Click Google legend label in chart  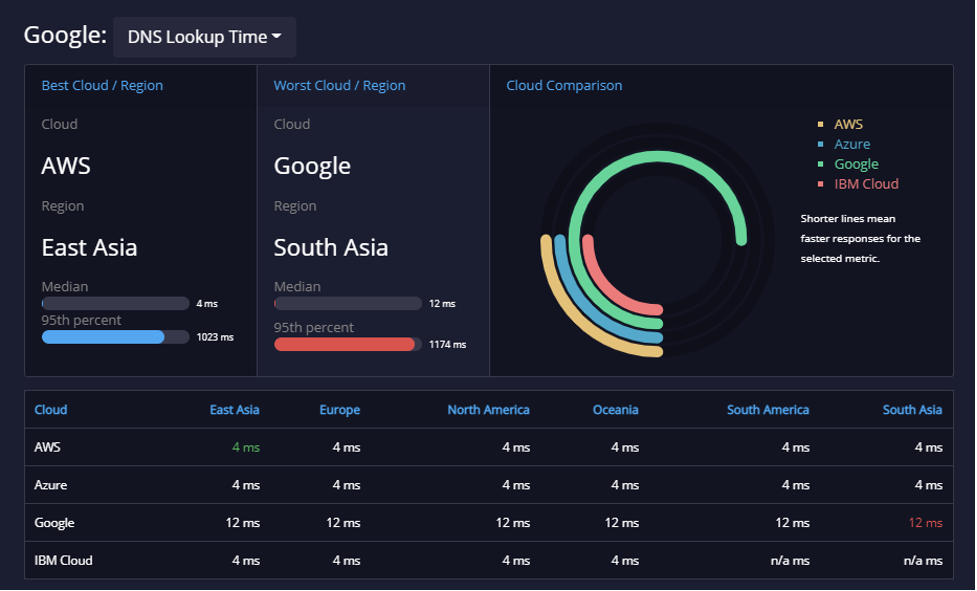[x=857, y=164]
